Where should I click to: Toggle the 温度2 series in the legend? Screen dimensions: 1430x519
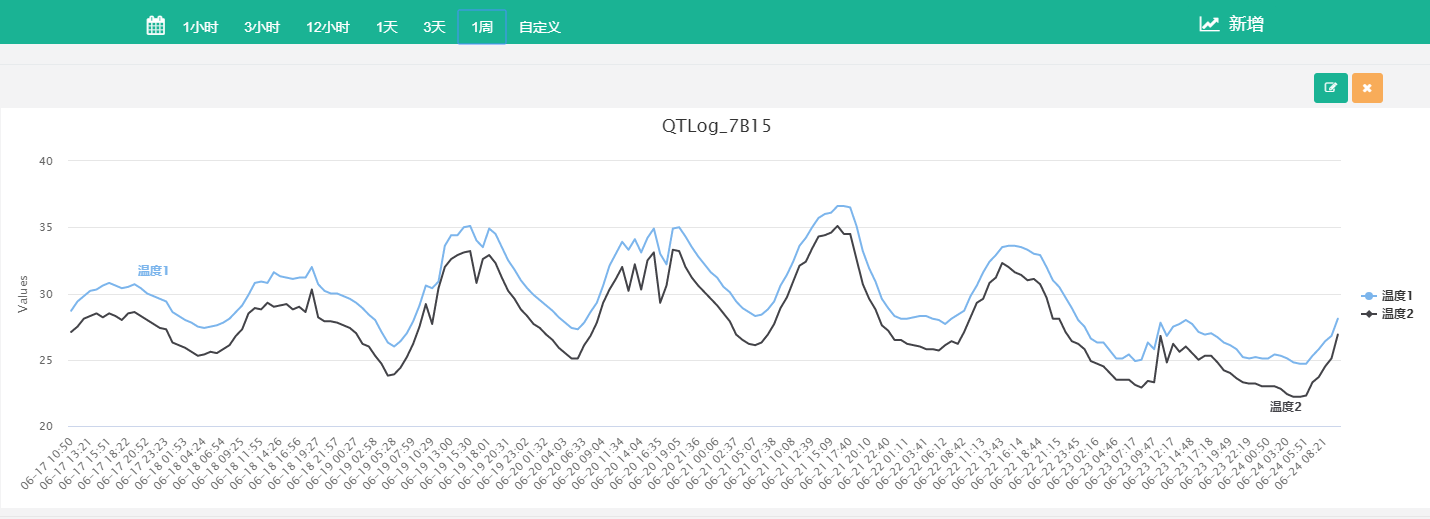[x=1397, y=314]
